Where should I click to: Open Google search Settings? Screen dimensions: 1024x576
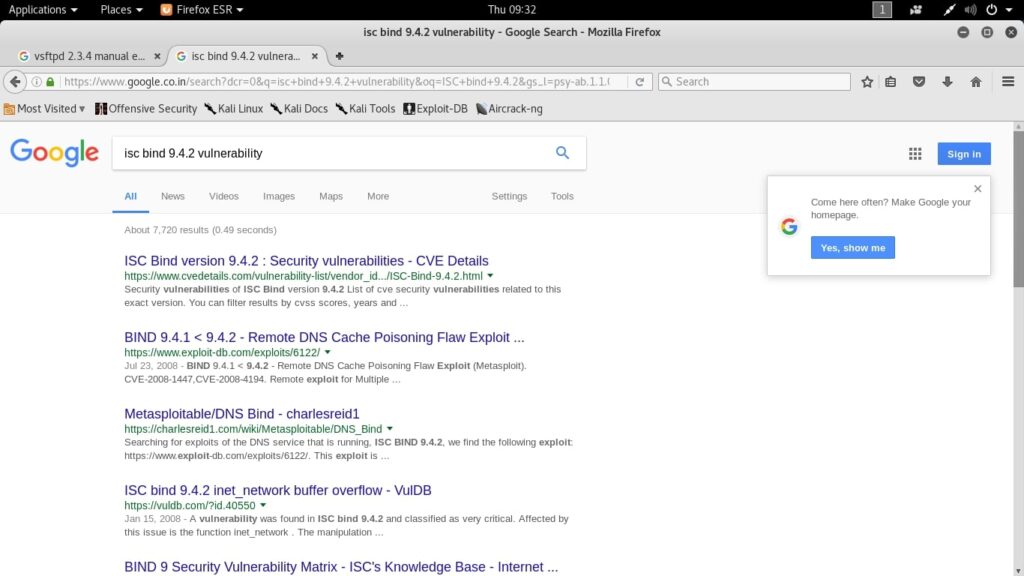pyautogui.click(x=509, y=196)
